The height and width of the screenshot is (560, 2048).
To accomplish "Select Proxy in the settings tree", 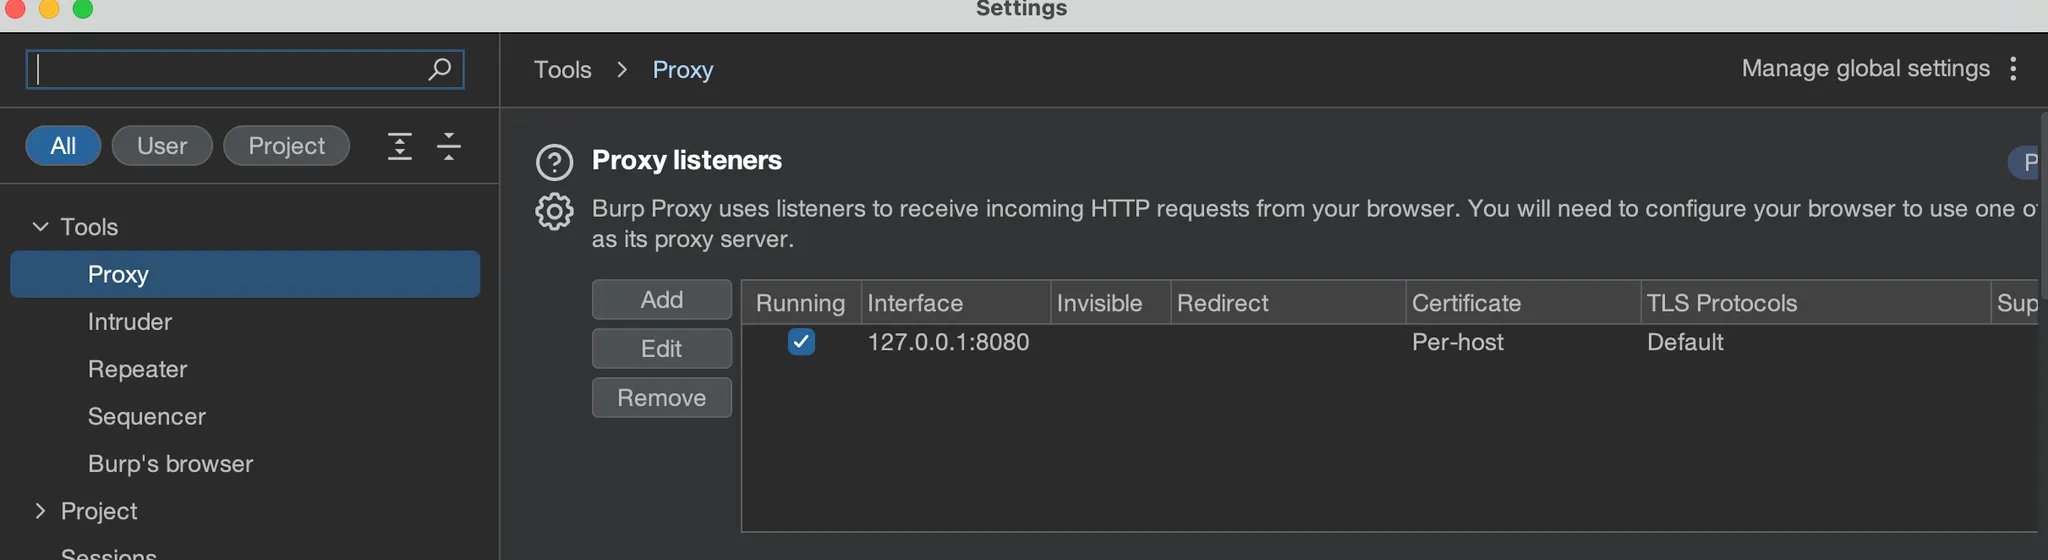I will (245, 274).
